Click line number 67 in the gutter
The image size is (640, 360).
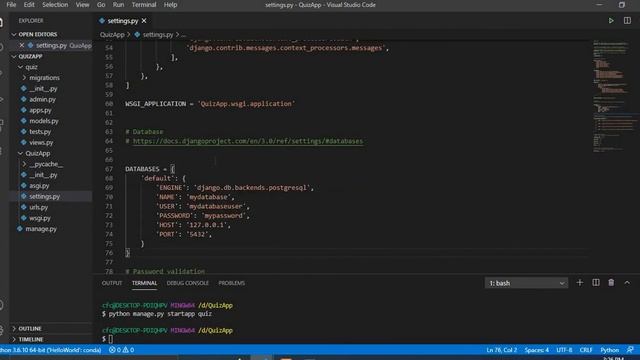[x=109, y=169]
